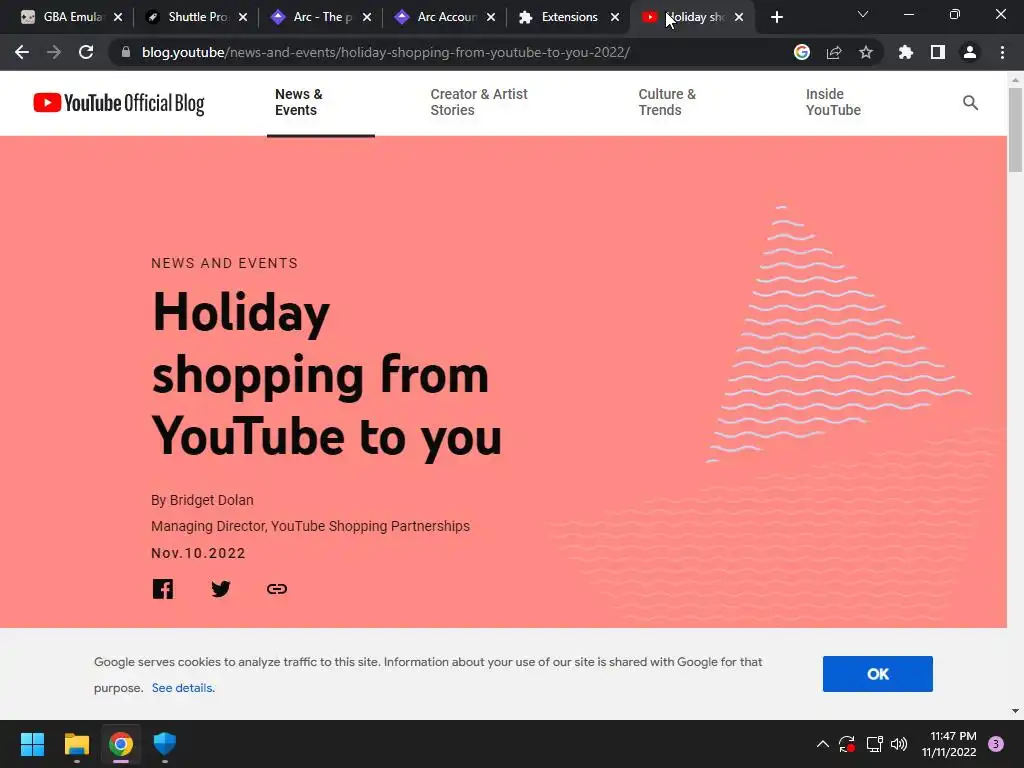Image resolution: width=1024 pixels, height=768 pixels.
Task: Click the author name Bridget Dolan
Action: coord(211,500)
